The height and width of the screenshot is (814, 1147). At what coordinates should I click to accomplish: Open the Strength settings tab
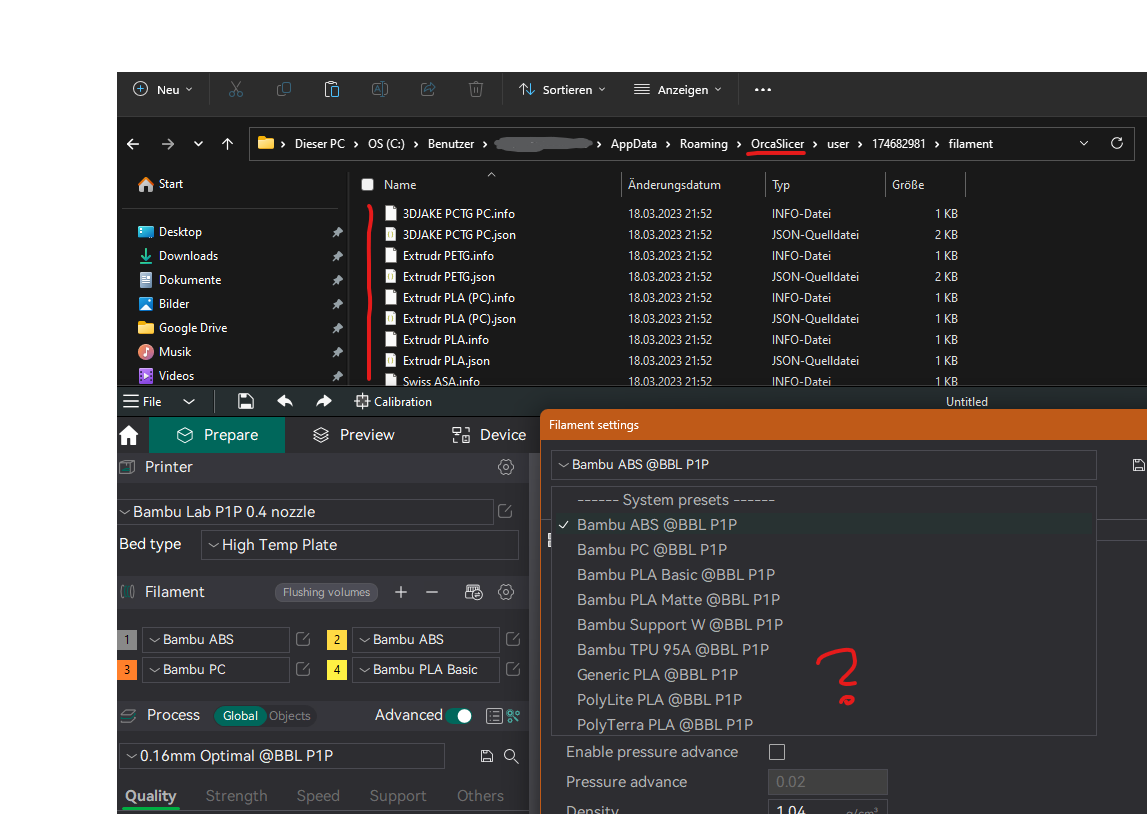pos(236,795)
